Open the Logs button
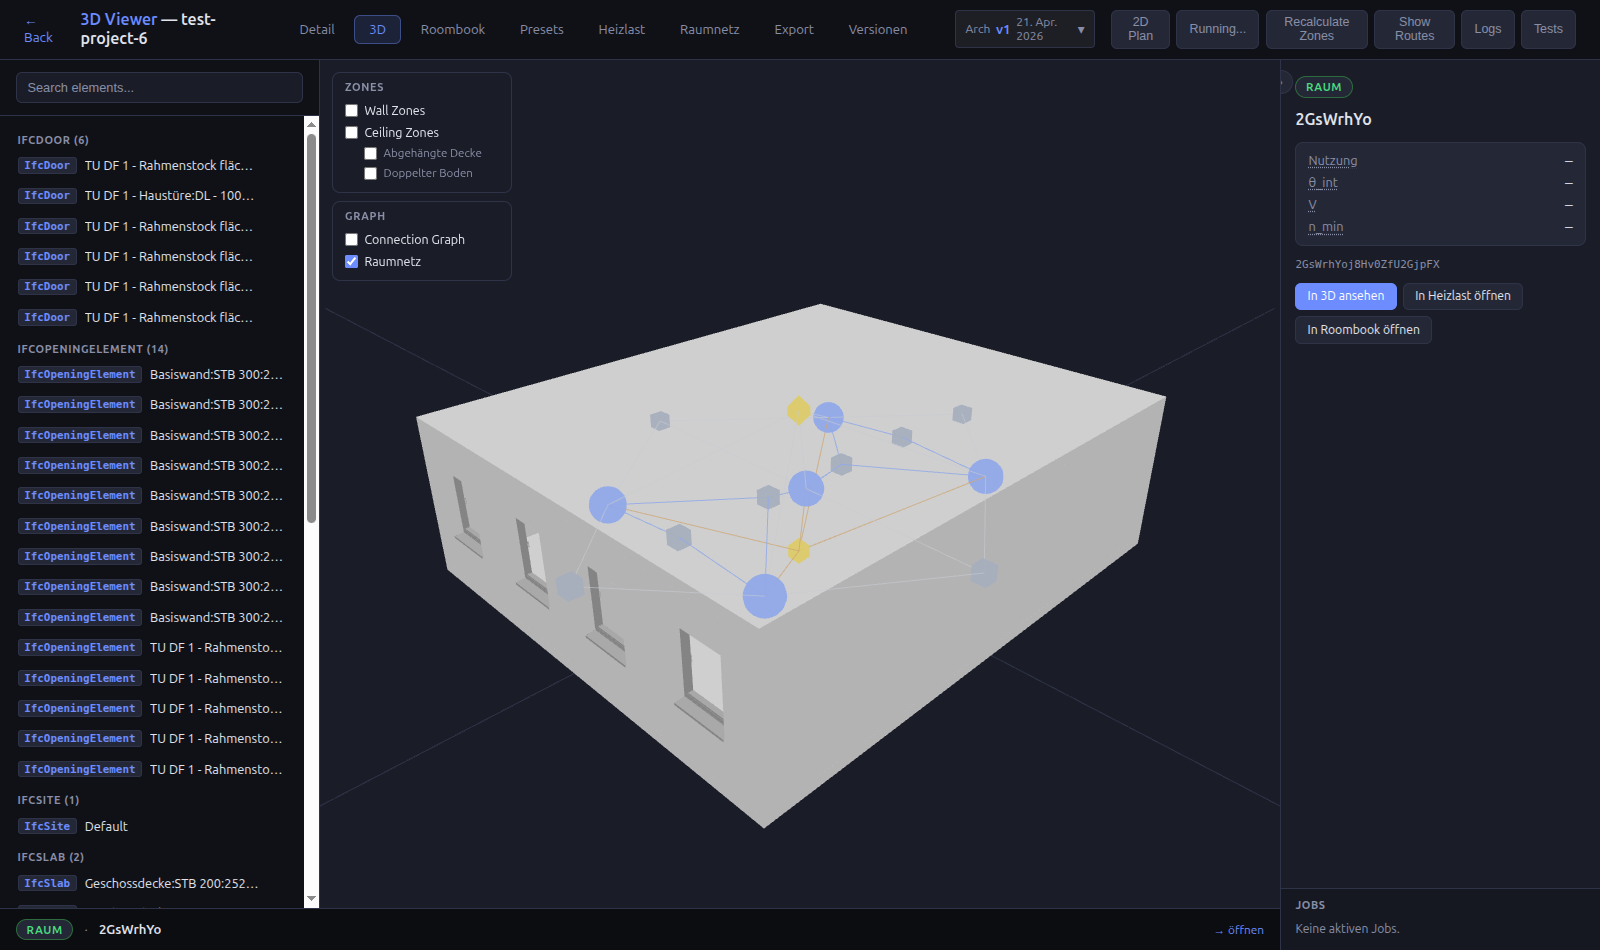The image size is (1600, 950). tap(1487, 29)
